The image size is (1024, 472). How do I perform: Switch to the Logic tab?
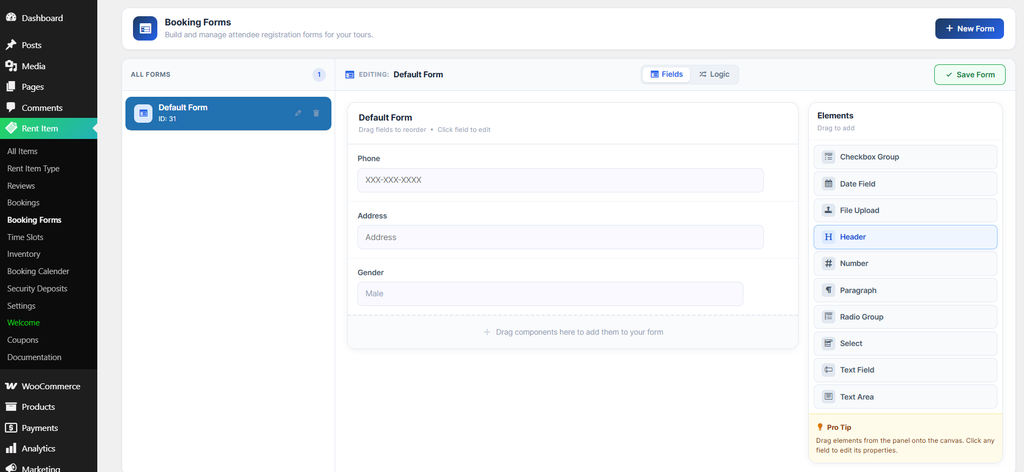pos(714,74)
